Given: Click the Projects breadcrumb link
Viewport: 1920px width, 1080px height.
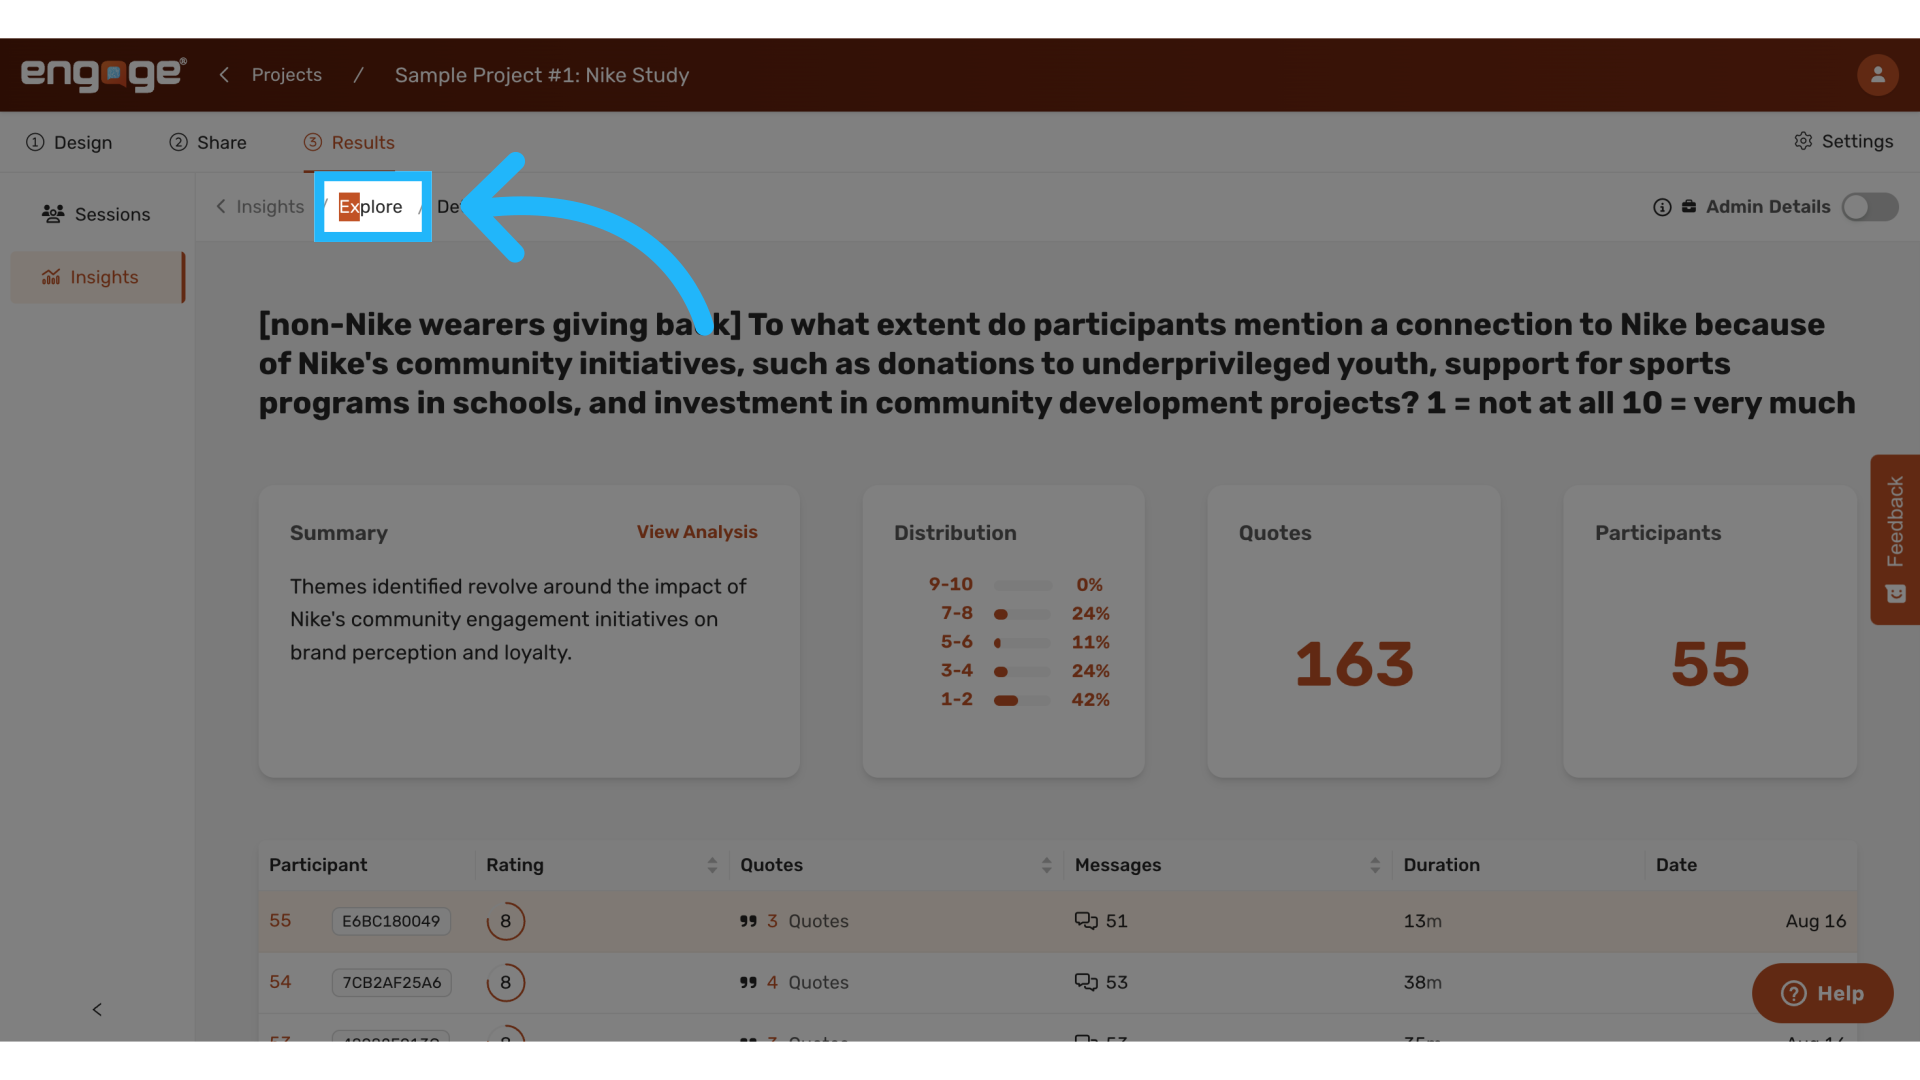Looking at the screenshot, I should tap(287, 75).
